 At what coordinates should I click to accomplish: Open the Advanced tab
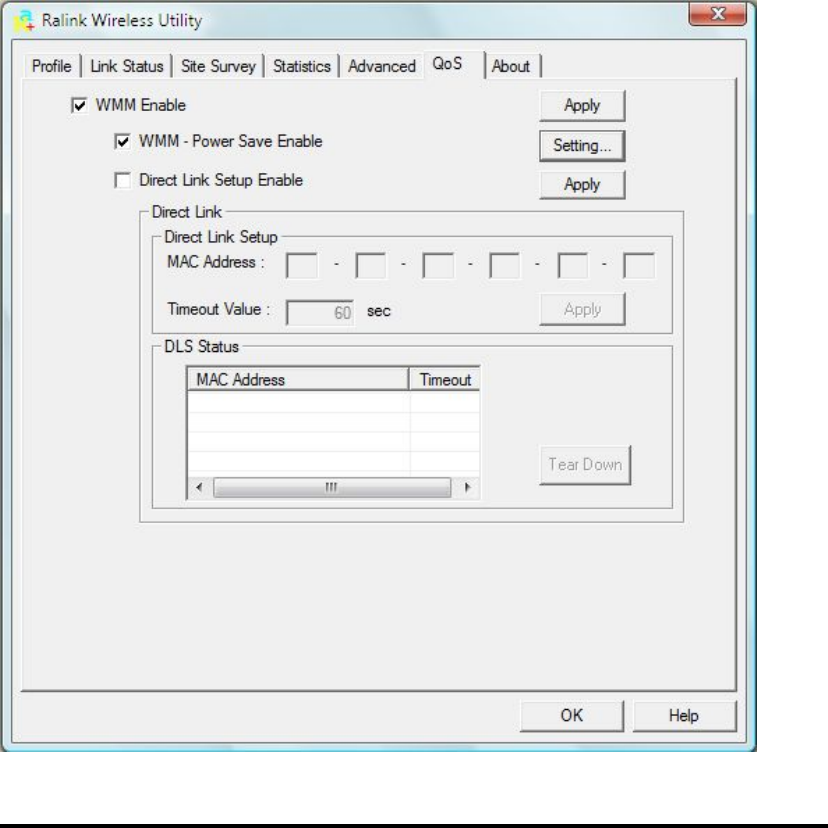(x=382, y=67)
